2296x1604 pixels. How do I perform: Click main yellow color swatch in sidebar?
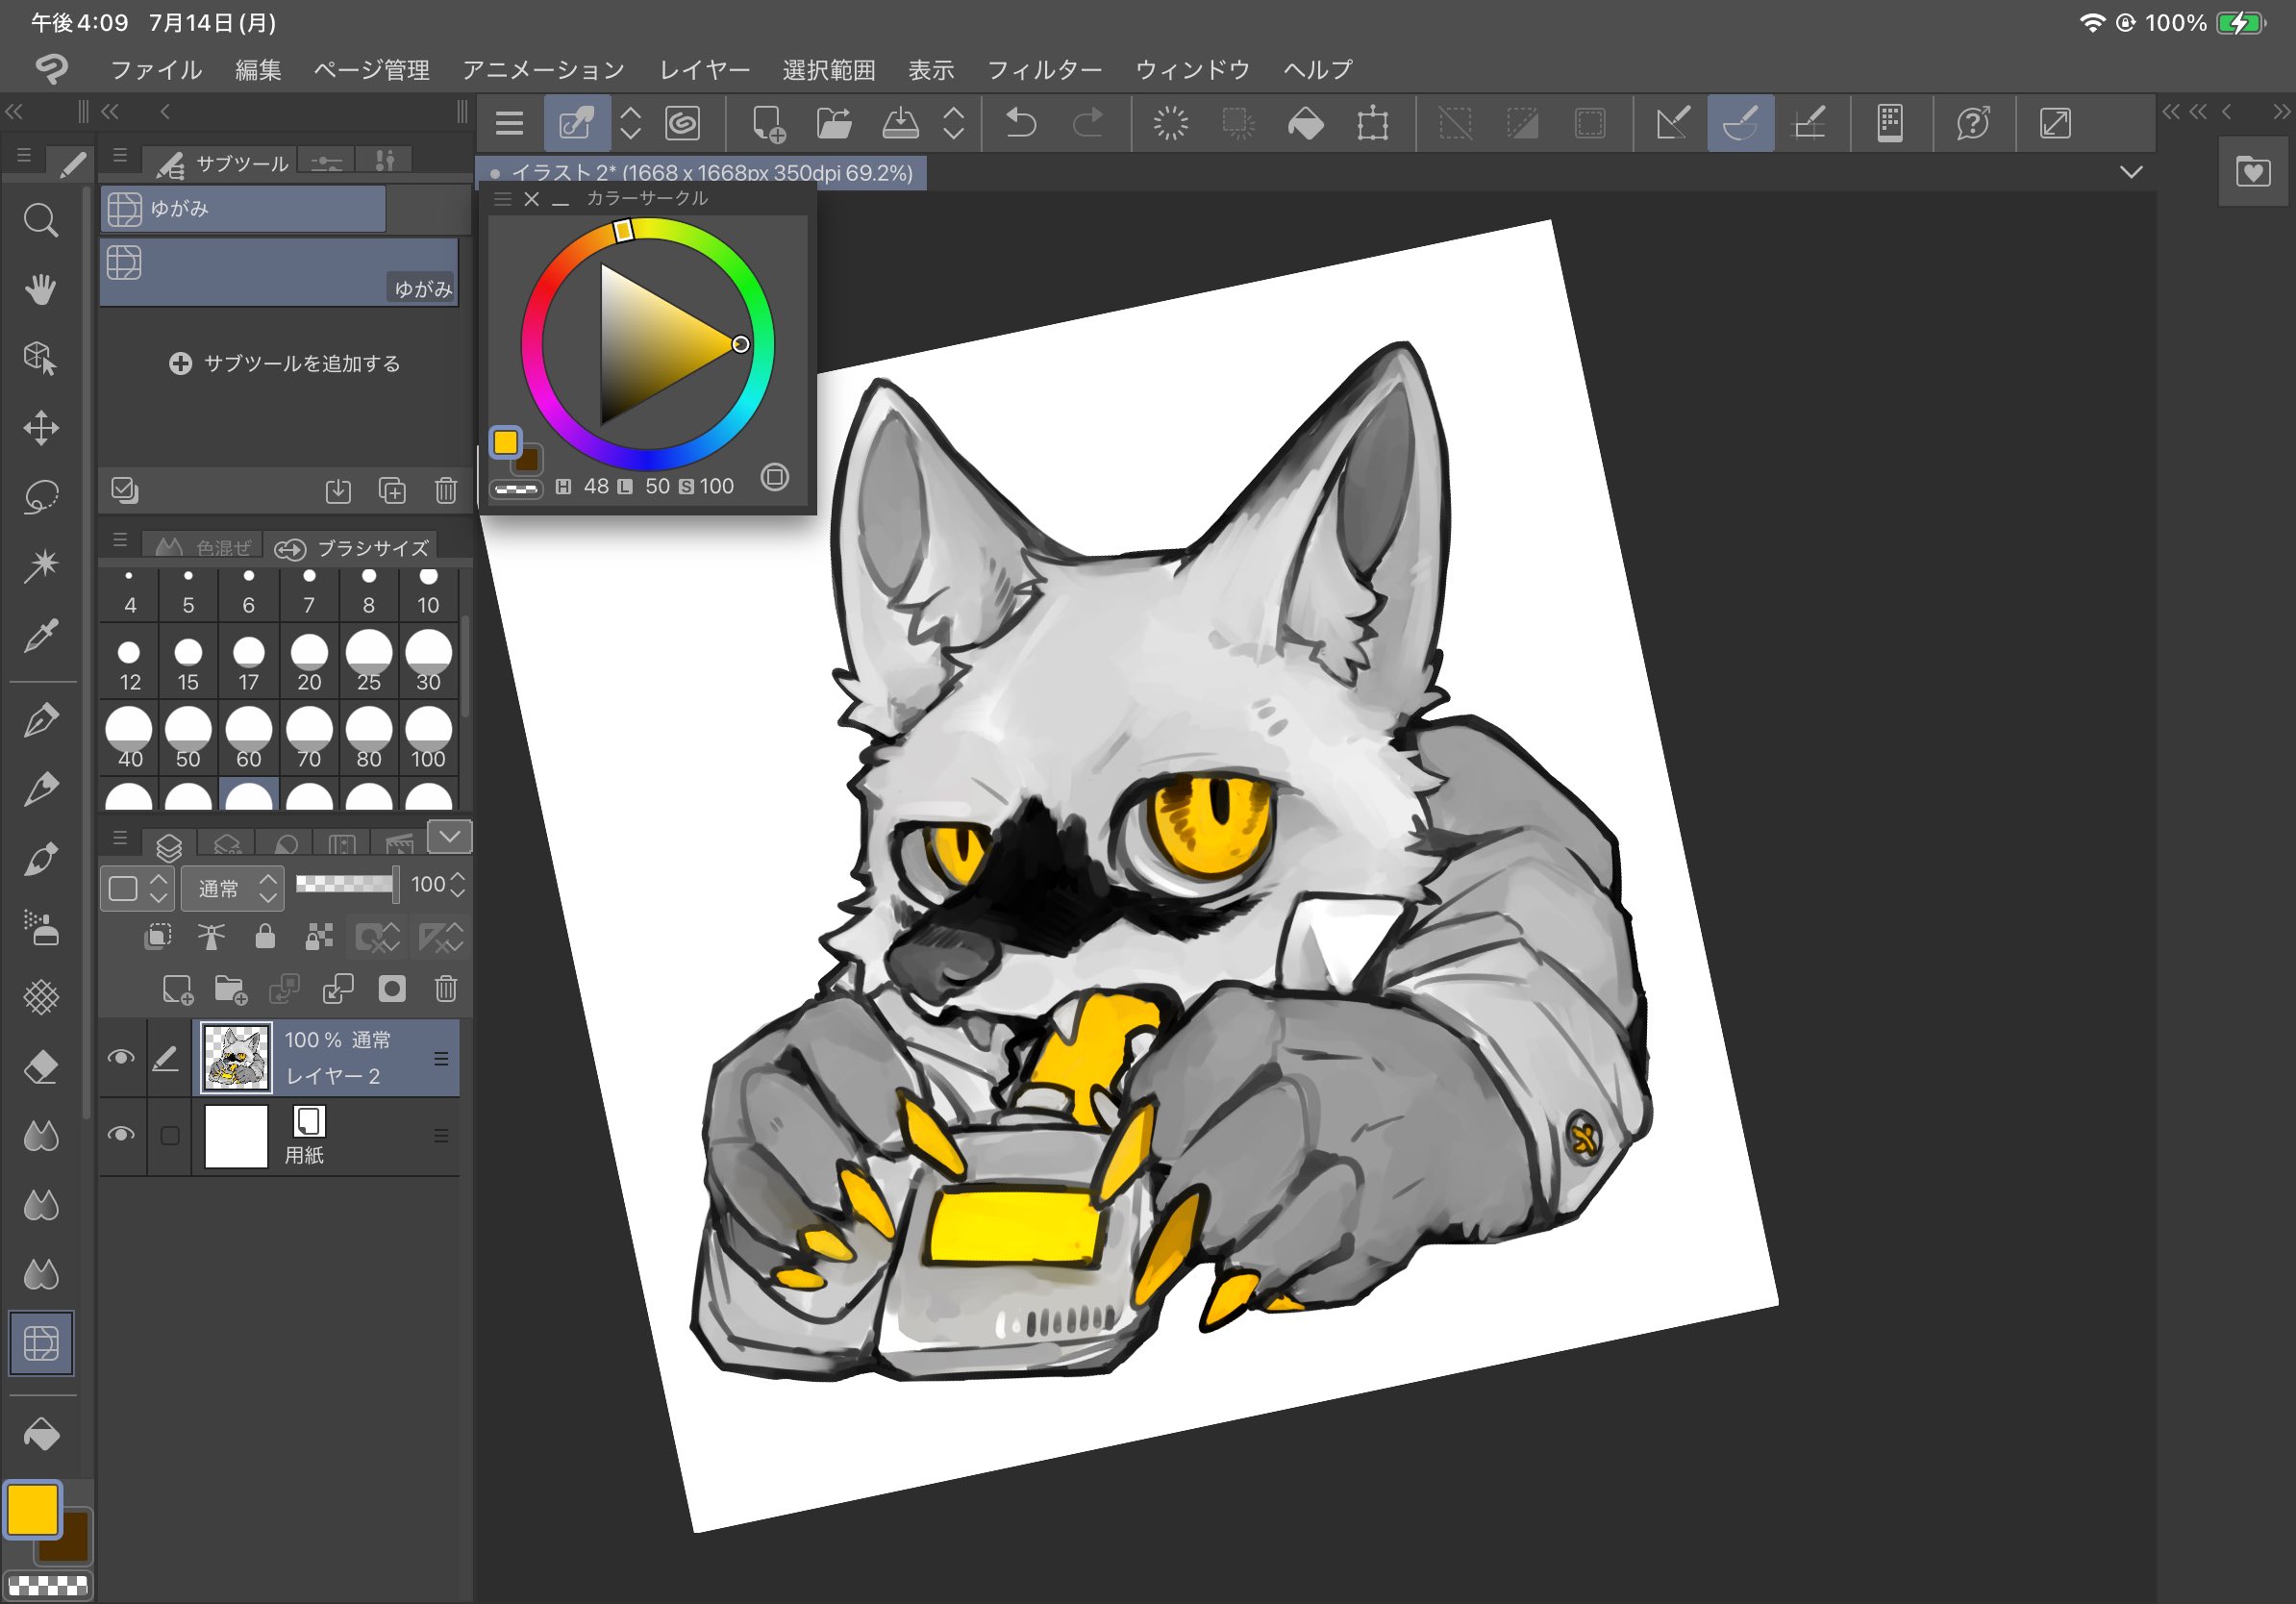click(x=32, y=1510)
